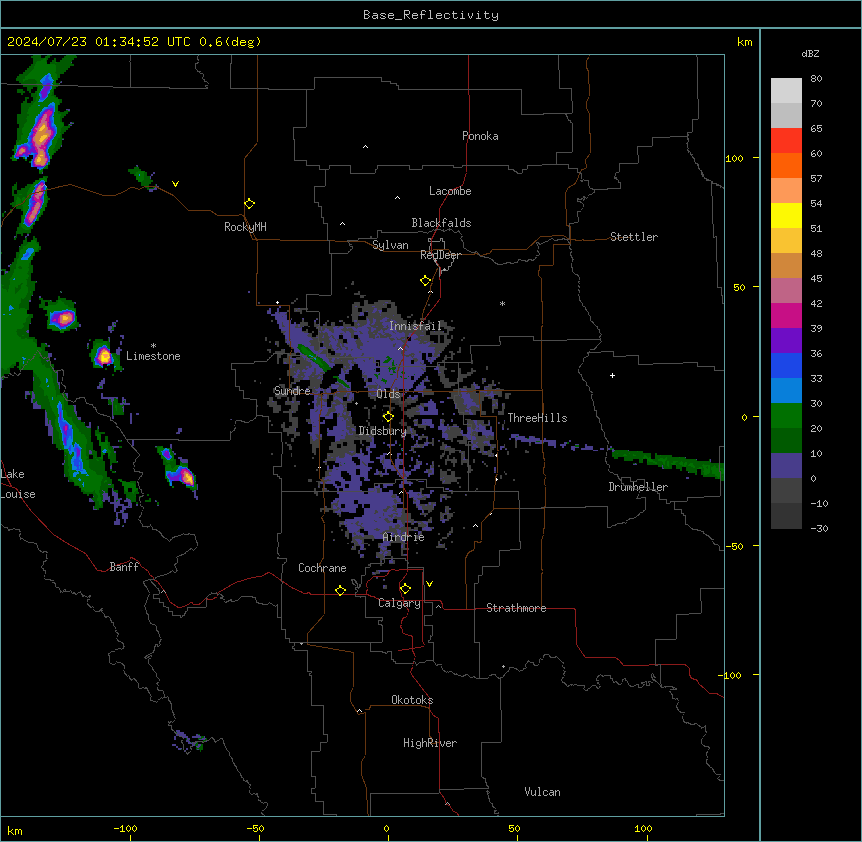Select the slate purple 0-10 dBZ swatch
The width and height of the screenshot is (862, 842).
click(786, 466)
